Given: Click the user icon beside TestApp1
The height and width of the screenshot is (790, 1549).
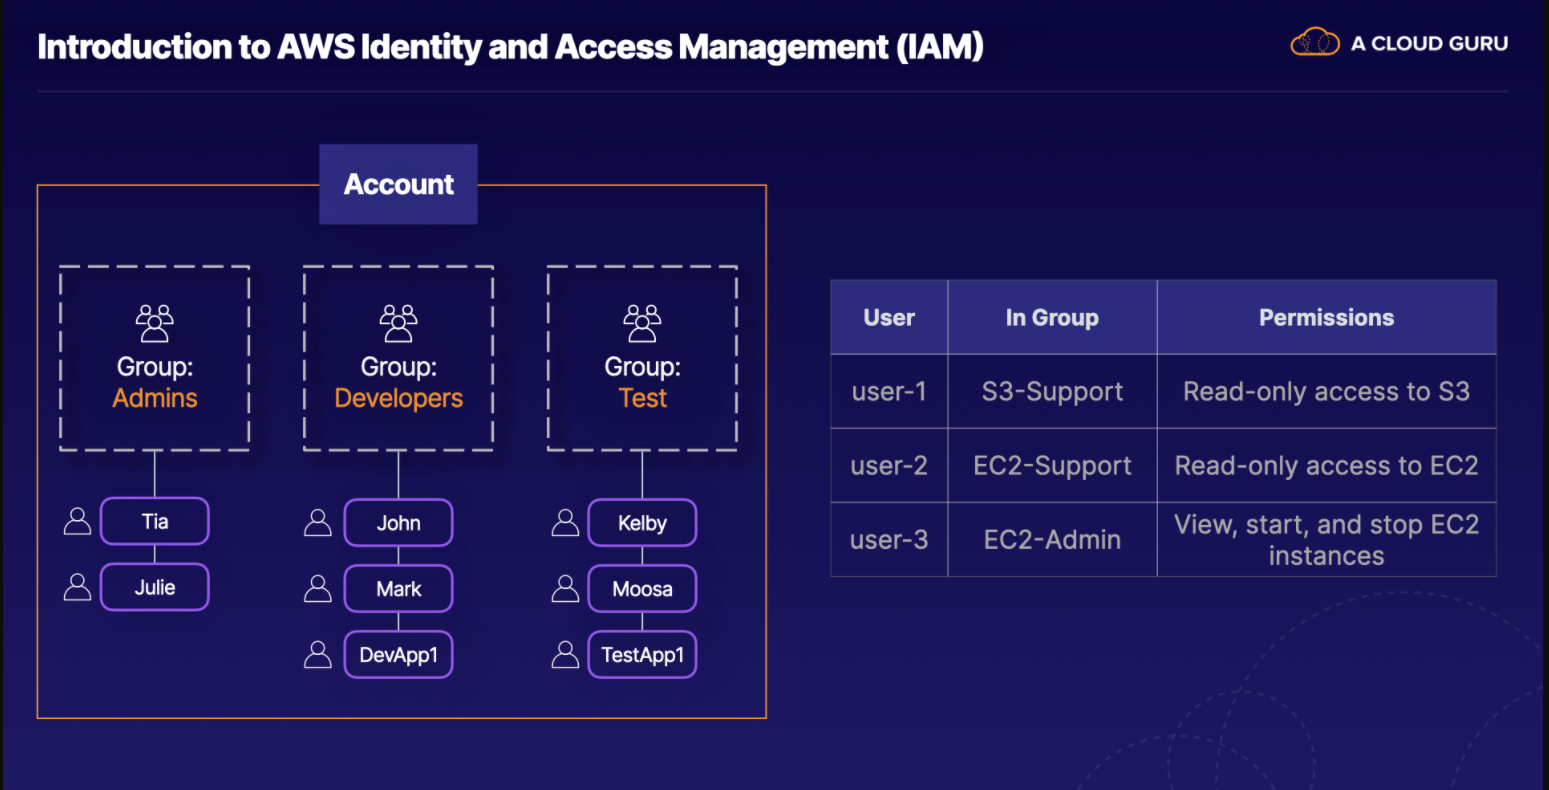Looking at the screenshot, I should (x=565, y=655).
